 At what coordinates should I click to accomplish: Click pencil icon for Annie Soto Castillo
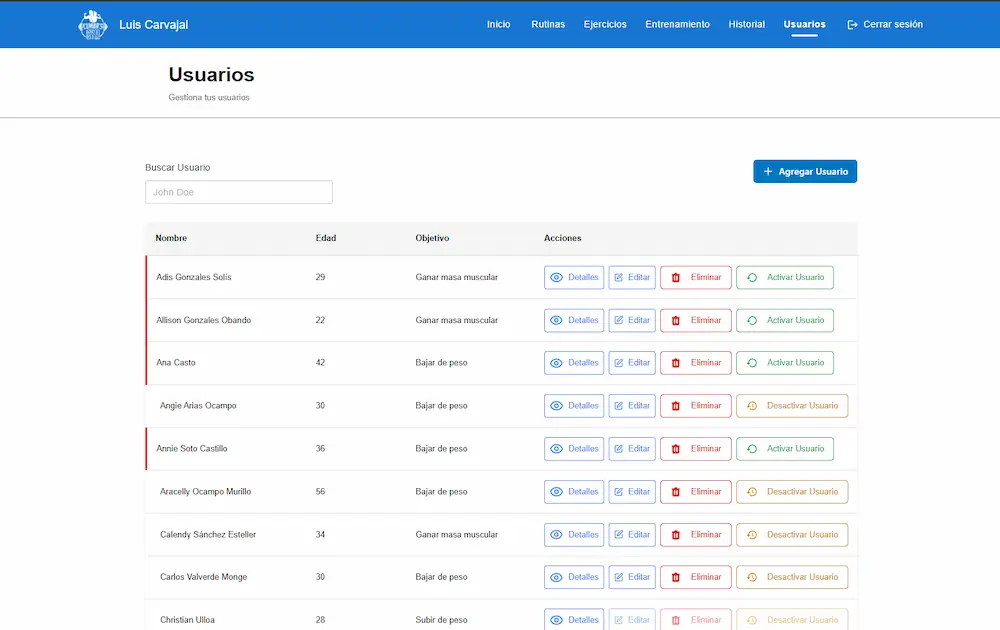click(618, 449)
